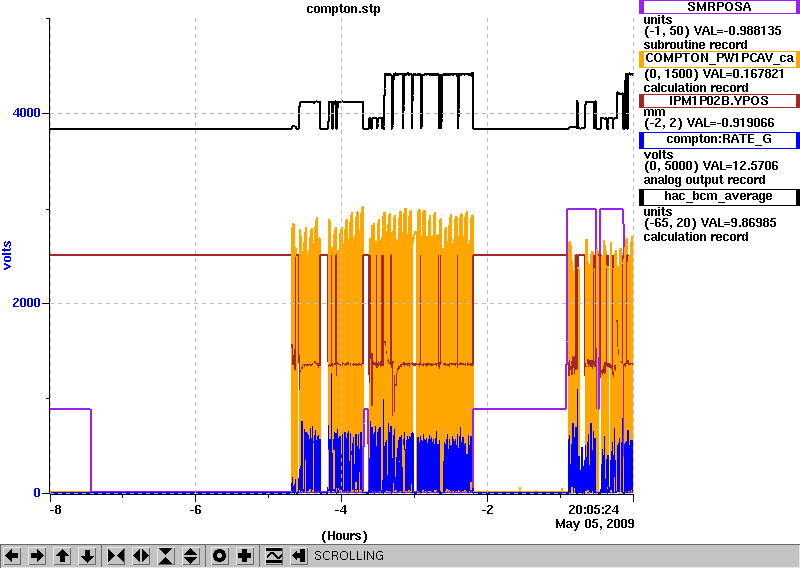This screenshot has height=568, width=800.
Task: Click the (Hours) x-axis title
Action: [344, 536]
